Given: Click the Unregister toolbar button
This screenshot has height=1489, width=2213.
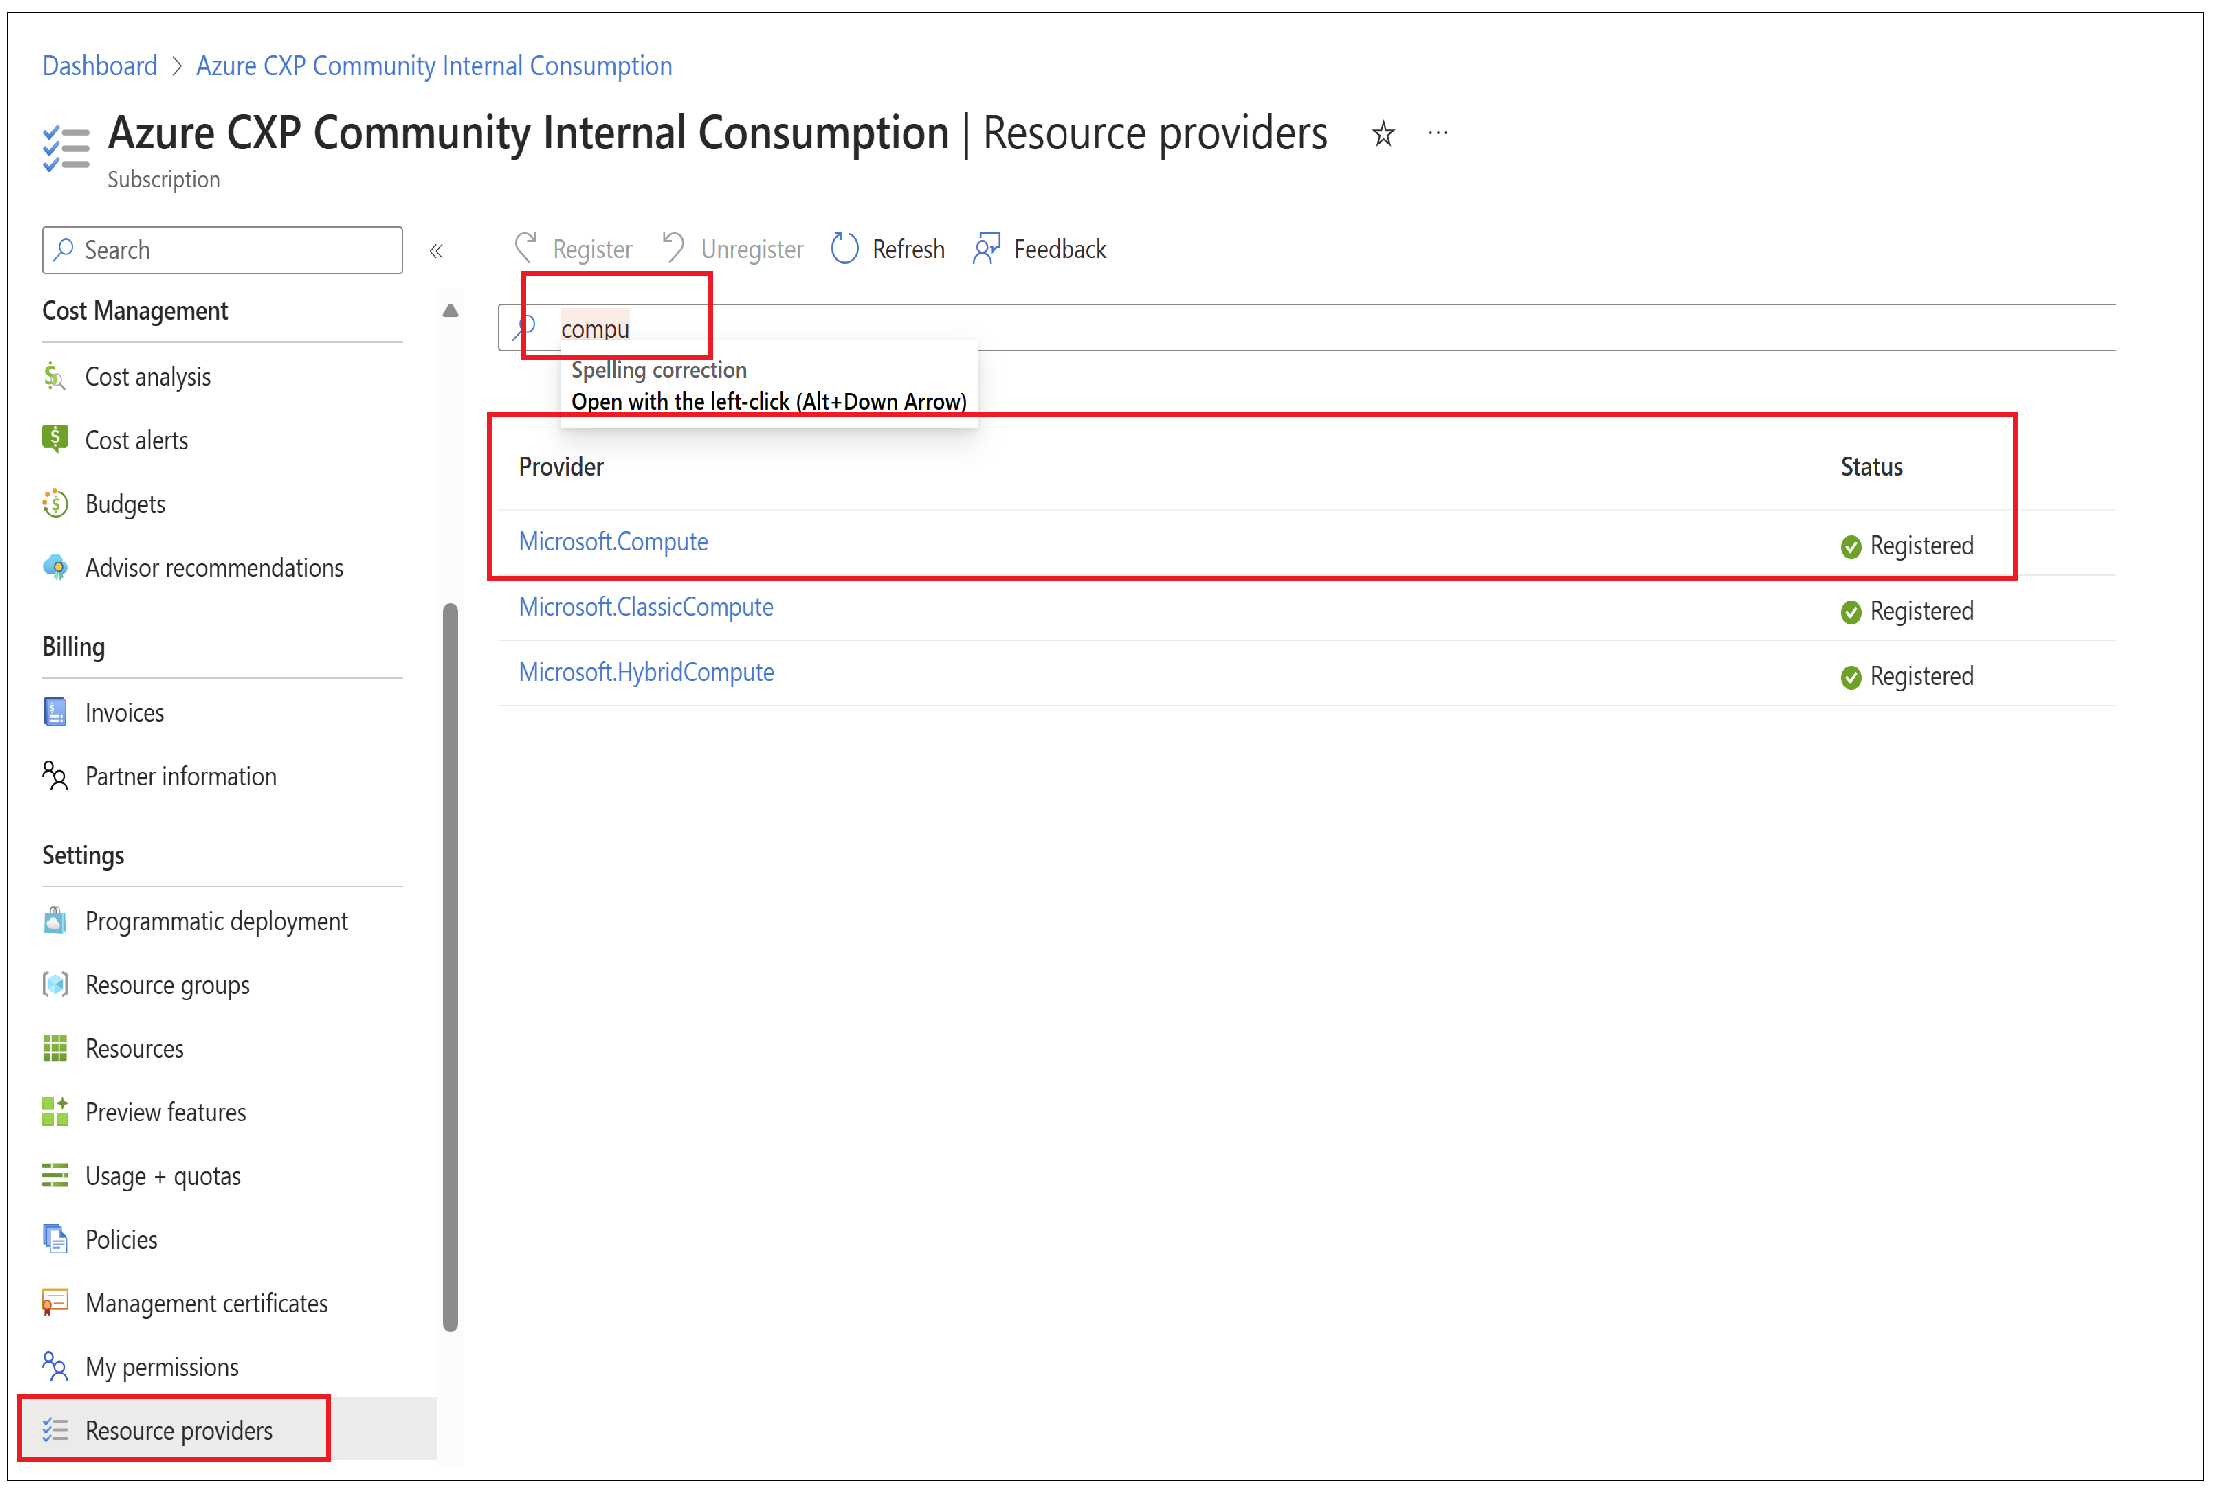Looking at the screenshot, I should pos(733,248).
